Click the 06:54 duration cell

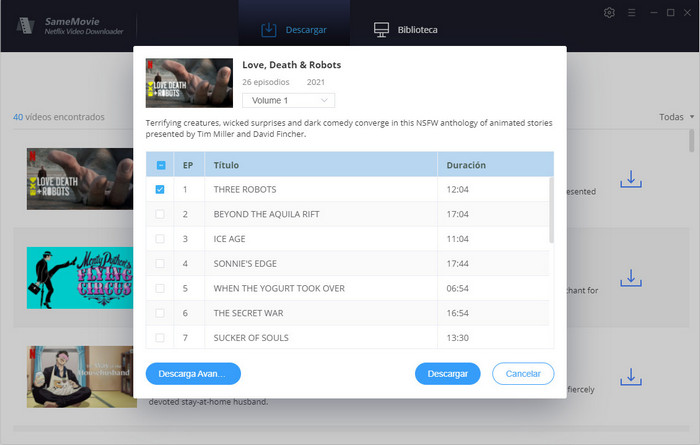(x=458, y=288)
